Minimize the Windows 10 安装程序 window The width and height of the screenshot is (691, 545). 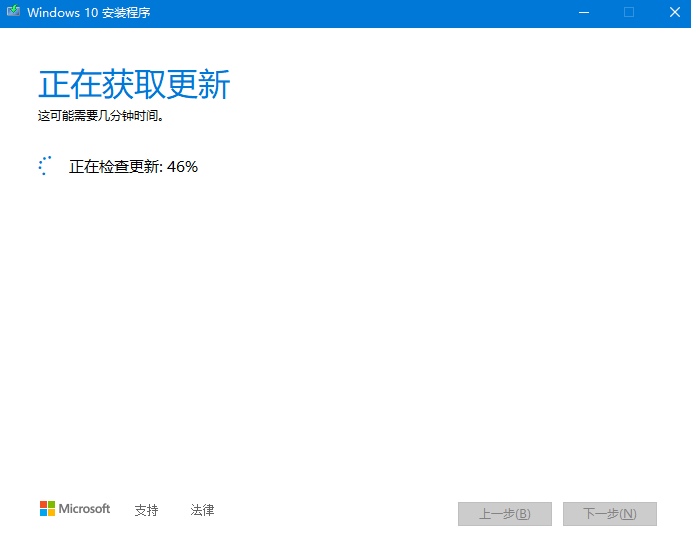coord(583,13)
